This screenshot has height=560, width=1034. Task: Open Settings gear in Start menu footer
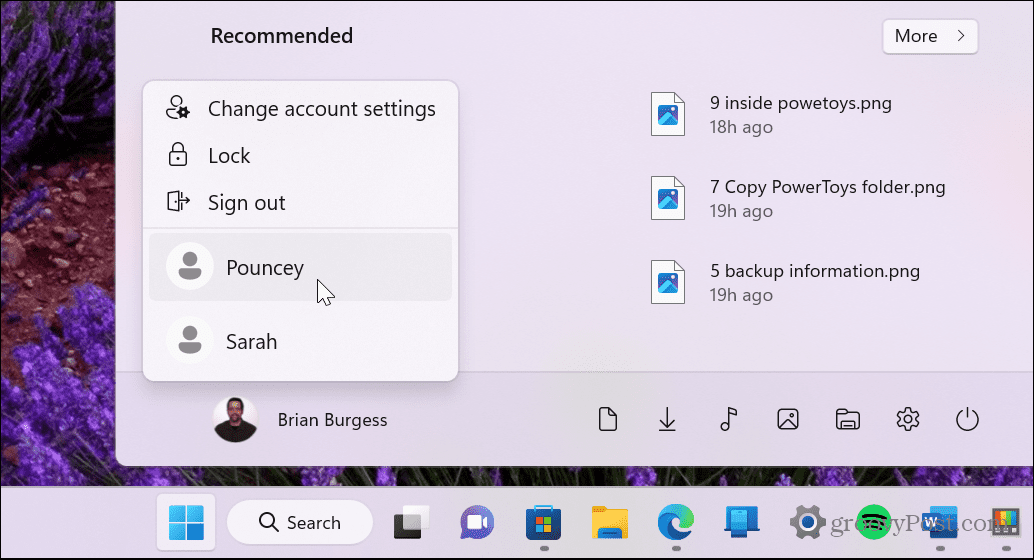[907, 420]
